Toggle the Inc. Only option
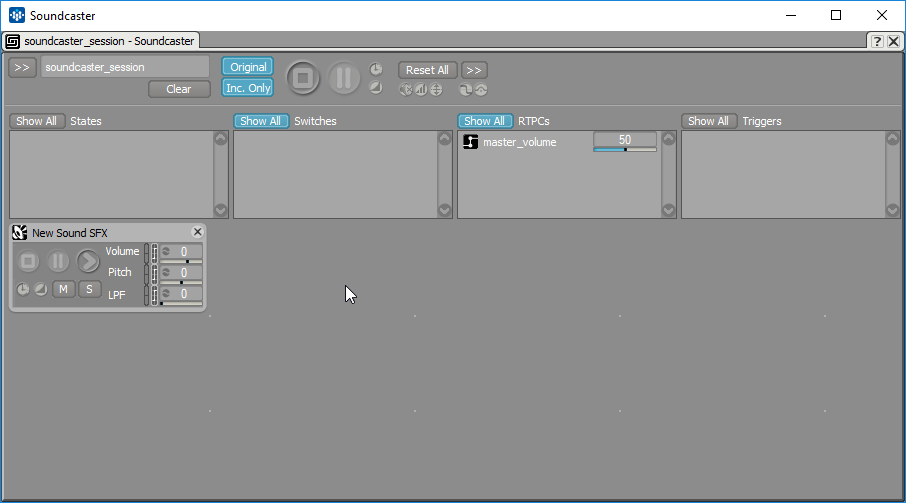This screenshot has height=503, width=906. pos(248,88)
